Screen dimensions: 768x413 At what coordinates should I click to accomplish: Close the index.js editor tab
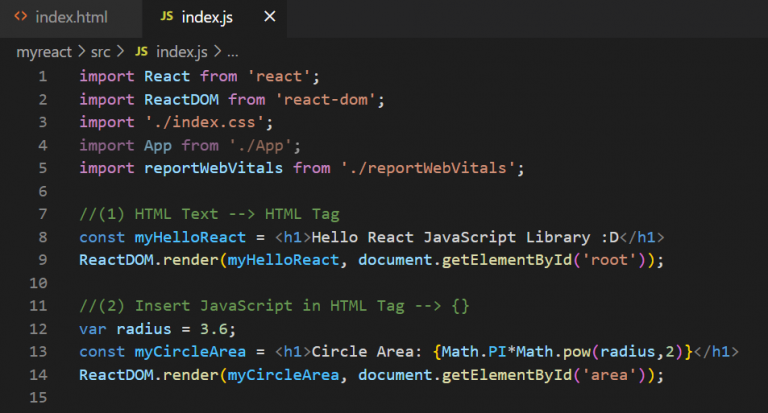268,18
